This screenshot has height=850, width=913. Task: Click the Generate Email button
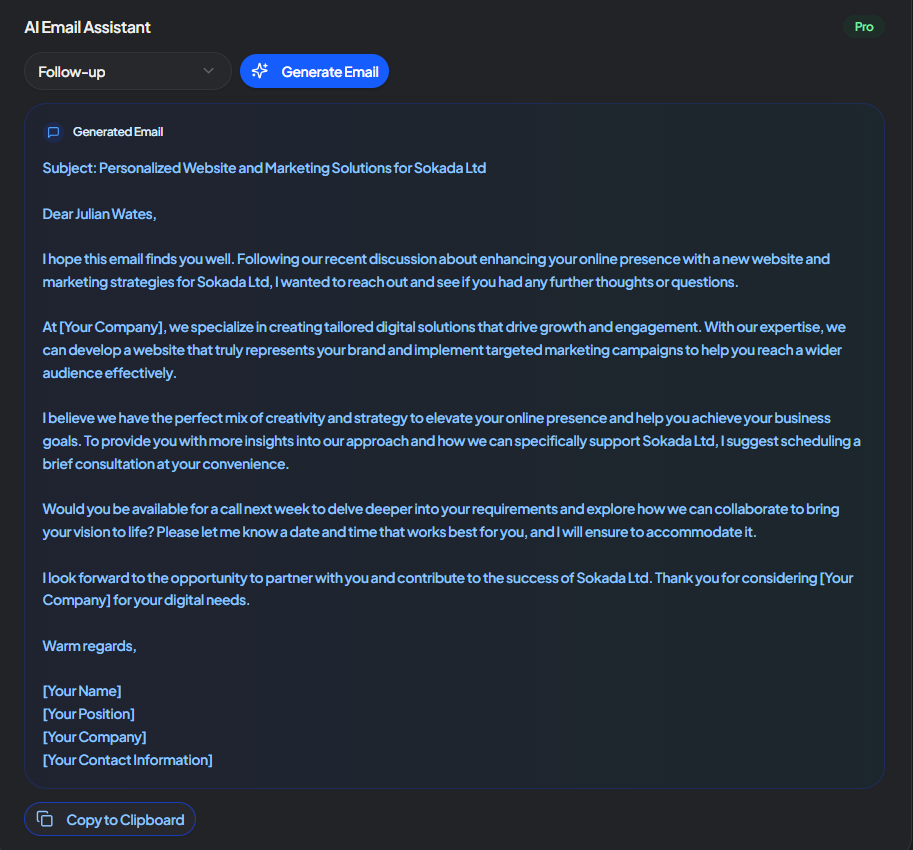click(x=314, y=71)
